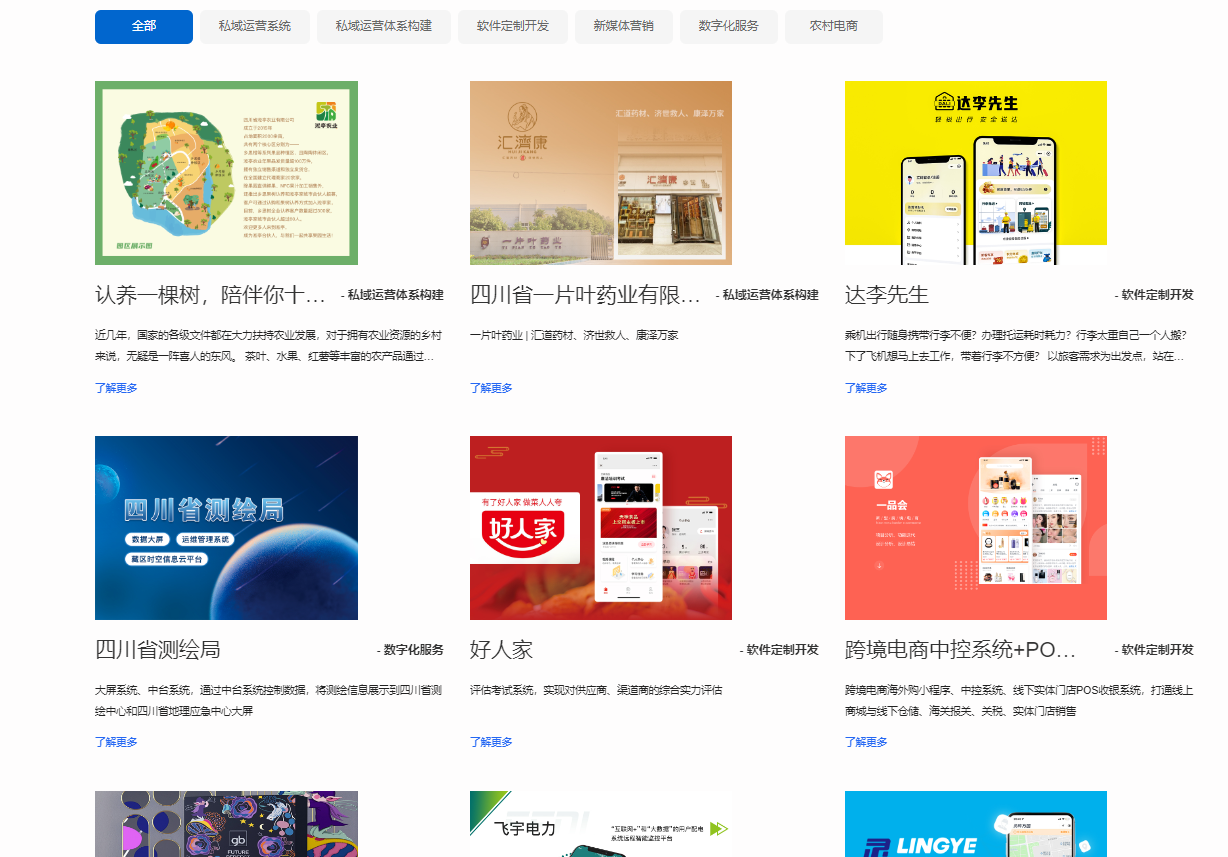Viewport: 1228px width, 857px height.
Task: View 农村电商 projects via its tab
Action: [x=833, y=27]
